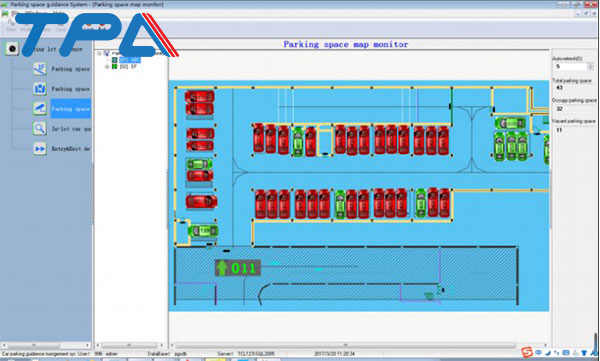Click the black circle icon heading the sidebar

12,49
